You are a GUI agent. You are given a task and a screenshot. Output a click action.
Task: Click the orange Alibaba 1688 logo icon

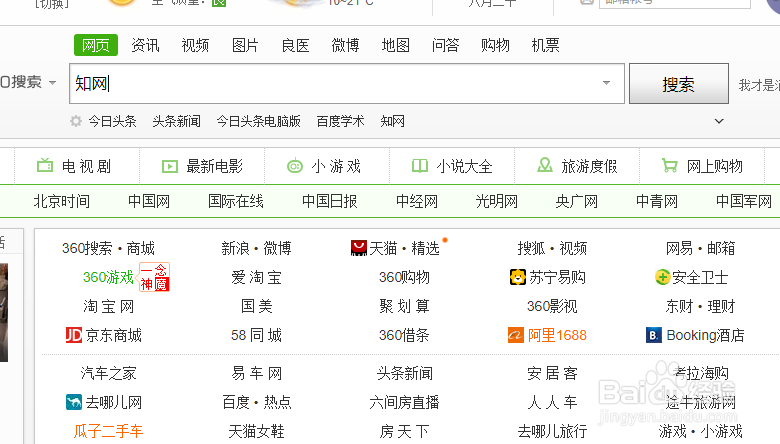(x=516, y=335)
